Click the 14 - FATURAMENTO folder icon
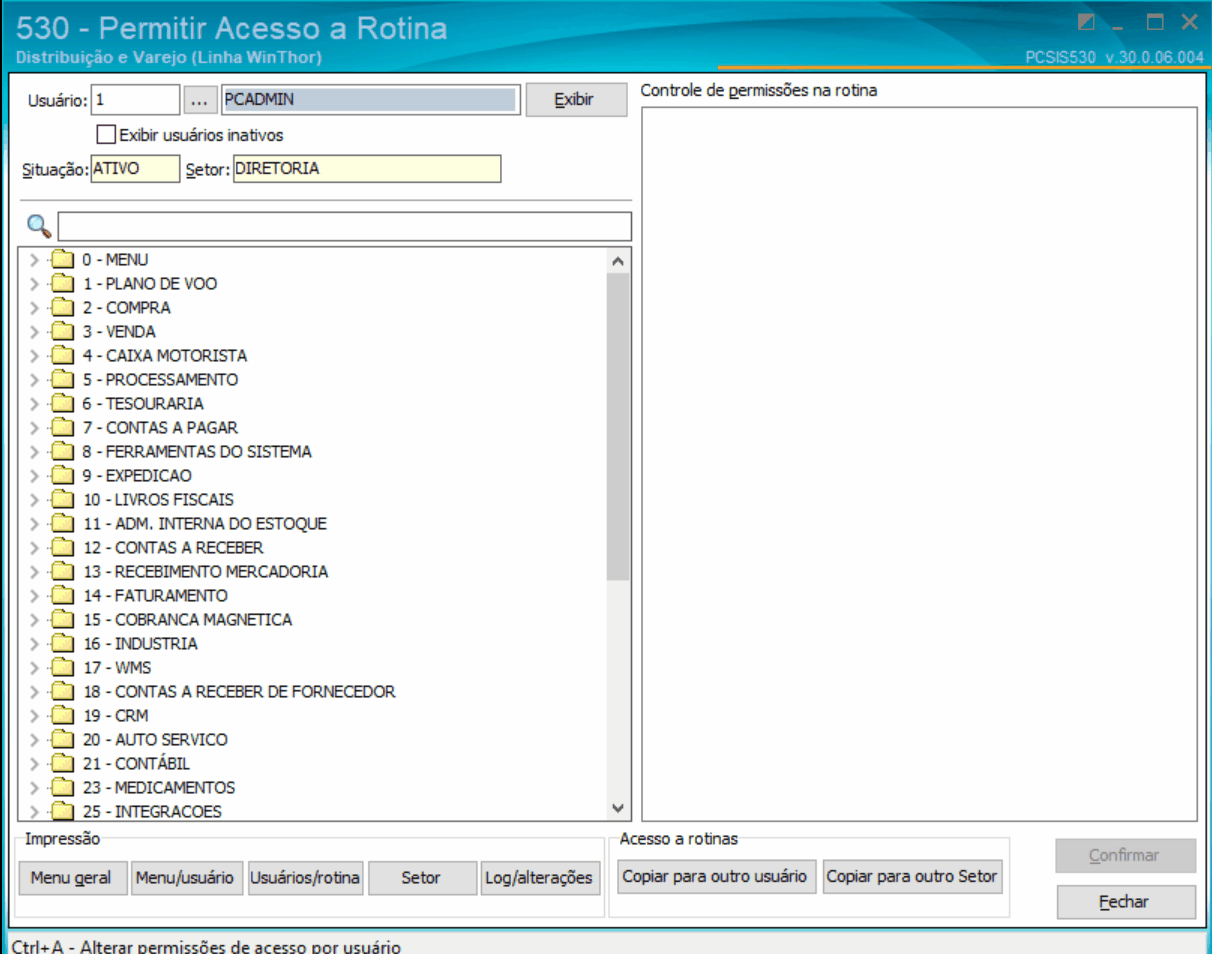The width and height of the screenshot is (1212, 954). (63, 596)
